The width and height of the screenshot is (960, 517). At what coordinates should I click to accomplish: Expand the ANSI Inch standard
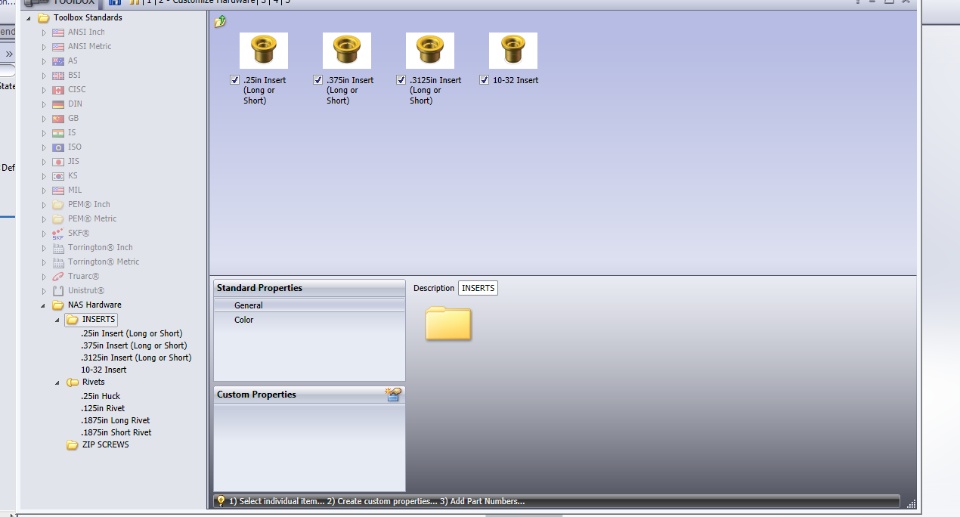click(43, 32)
